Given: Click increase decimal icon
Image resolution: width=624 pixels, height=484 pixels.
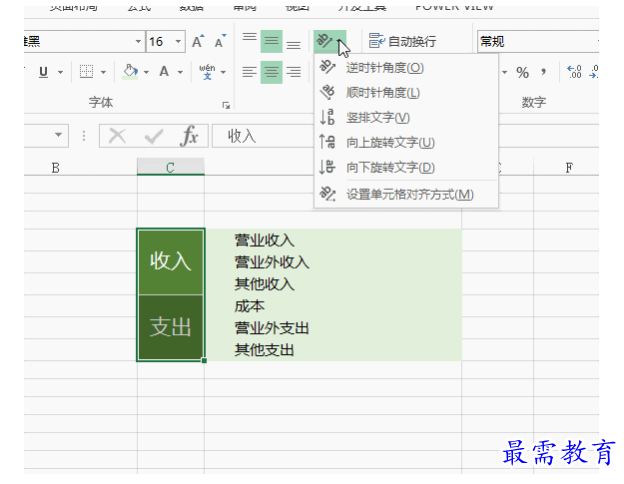Looking at the screenshot, I should [x=575, y=72].
